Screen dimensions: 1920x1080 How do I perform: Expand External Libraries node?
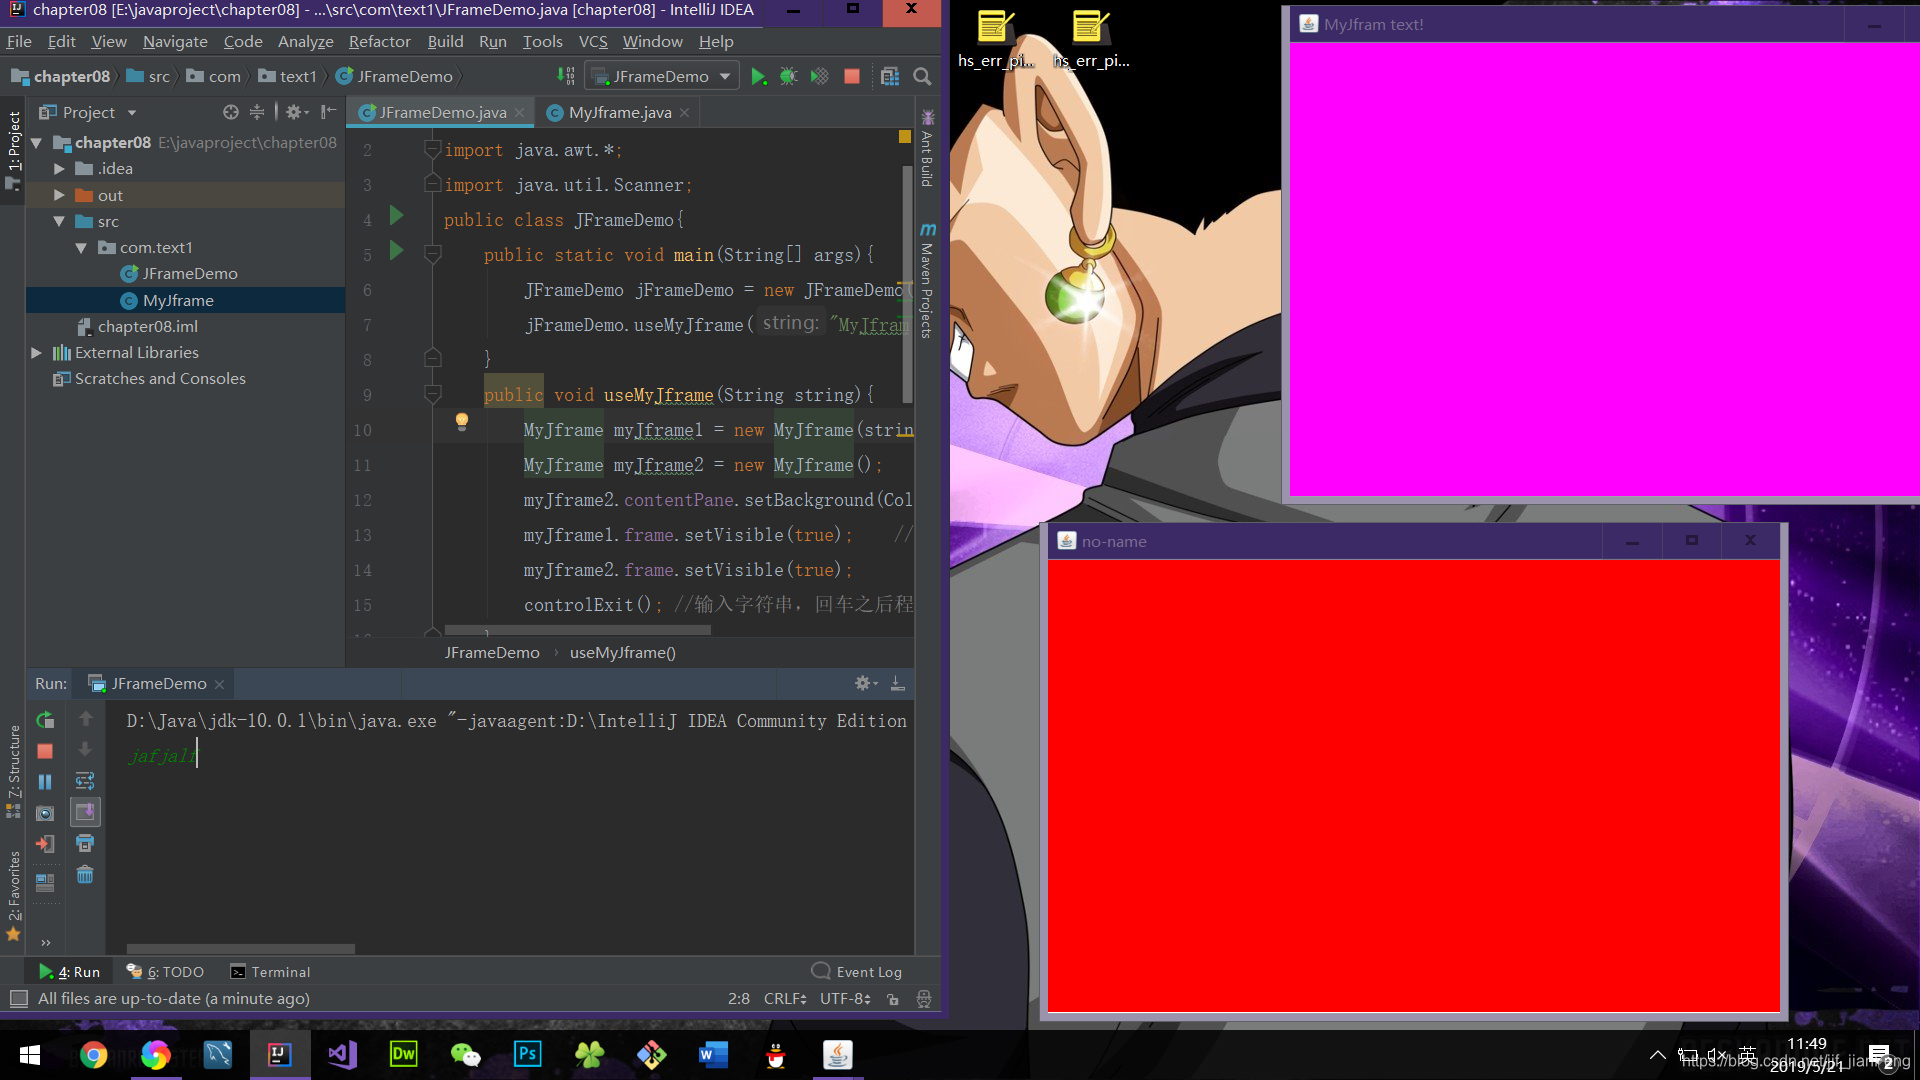(x=37, y=353)
